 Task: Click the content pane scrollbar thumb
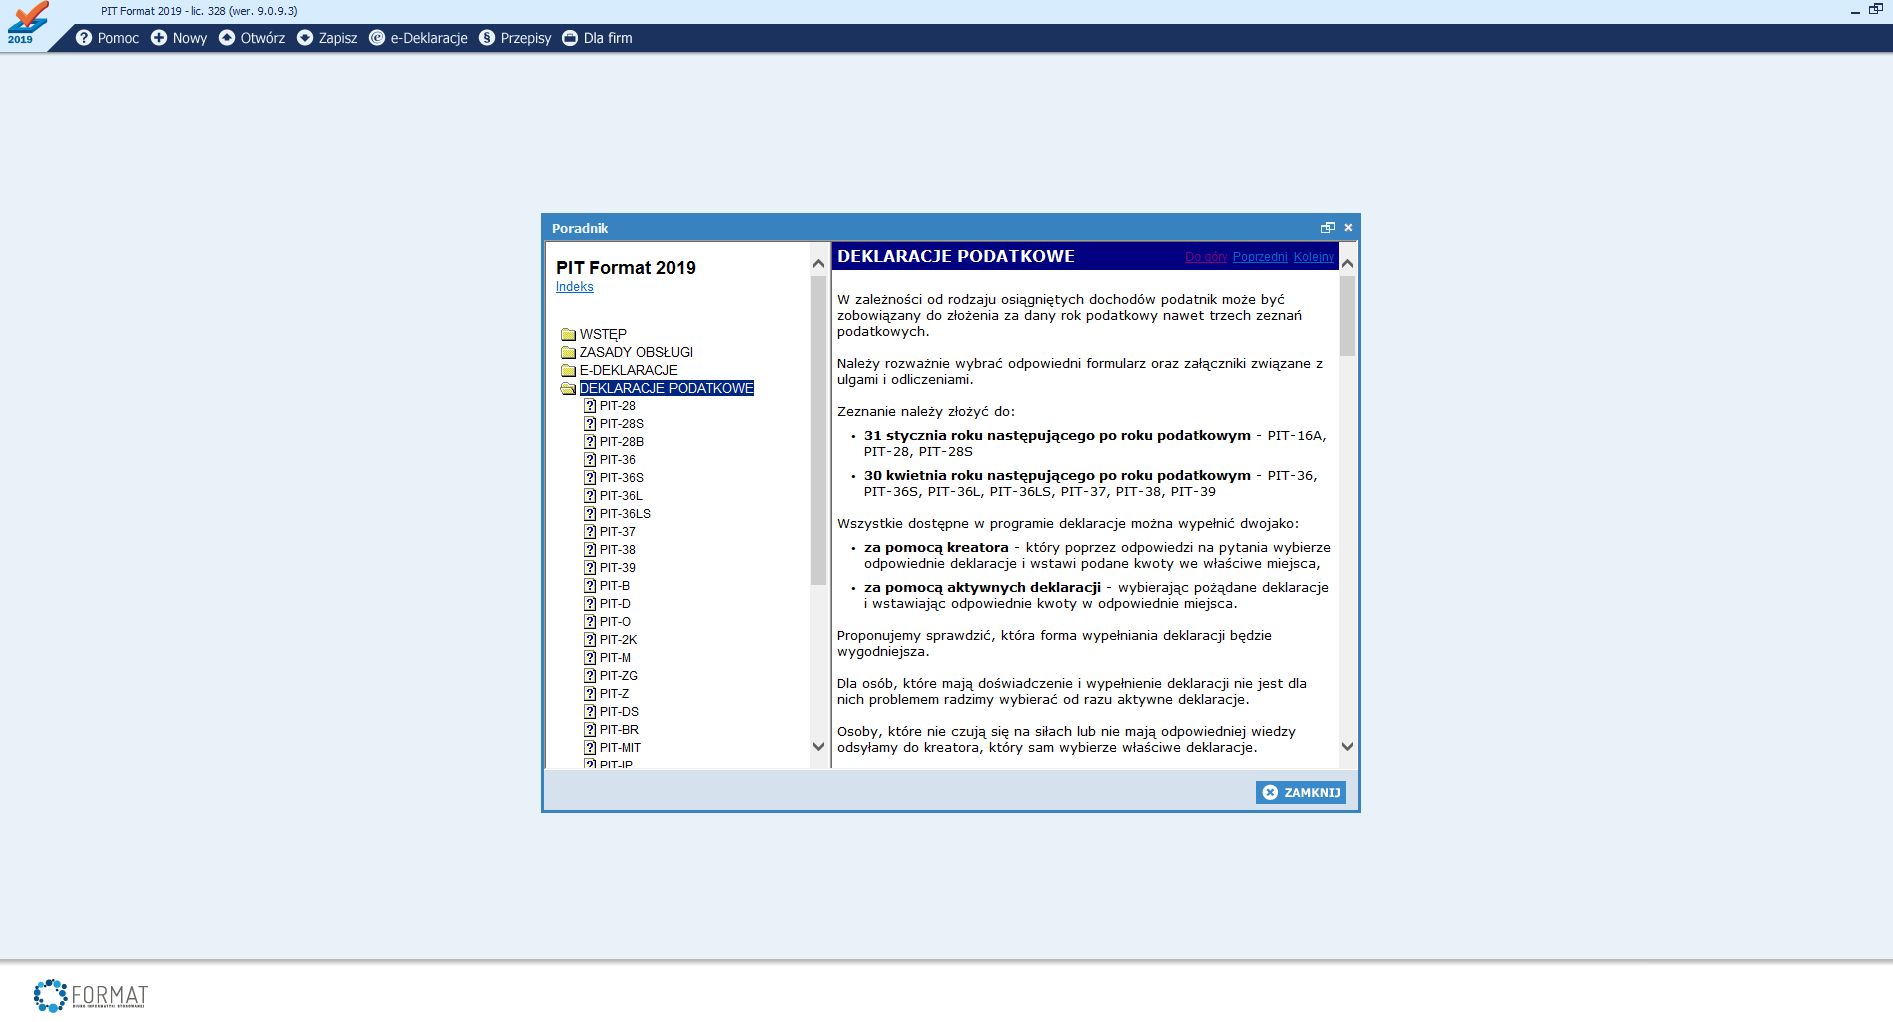click(x=1347, y=315)
